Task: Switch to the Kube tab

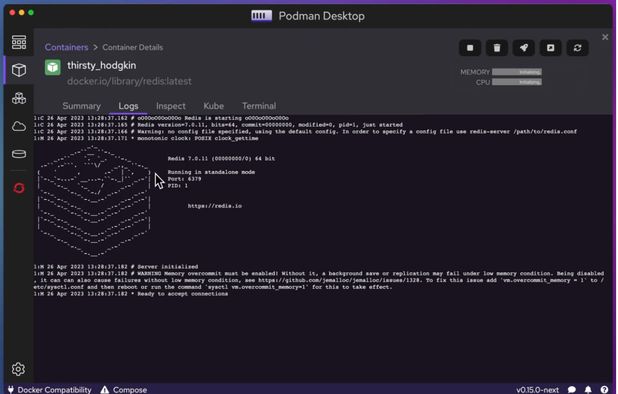Action: coord(213,106)
